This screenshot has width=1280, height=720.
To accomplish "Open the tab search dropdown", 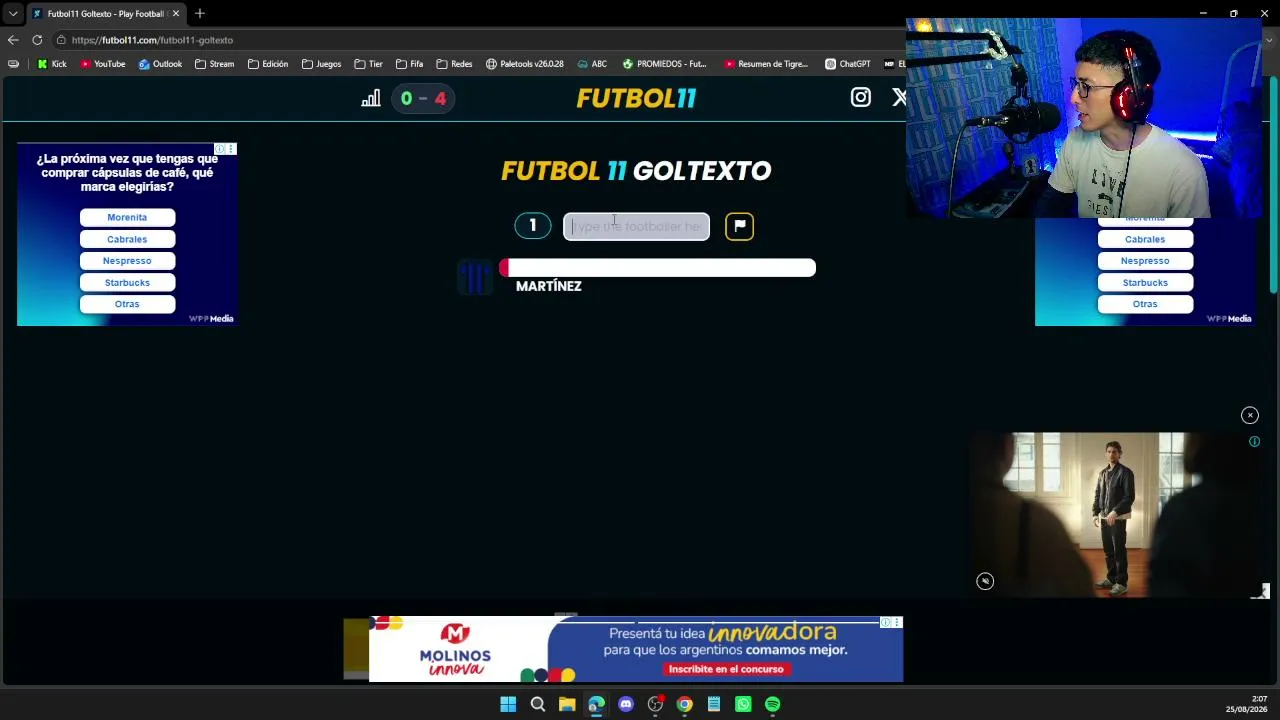I will (12, 14).
